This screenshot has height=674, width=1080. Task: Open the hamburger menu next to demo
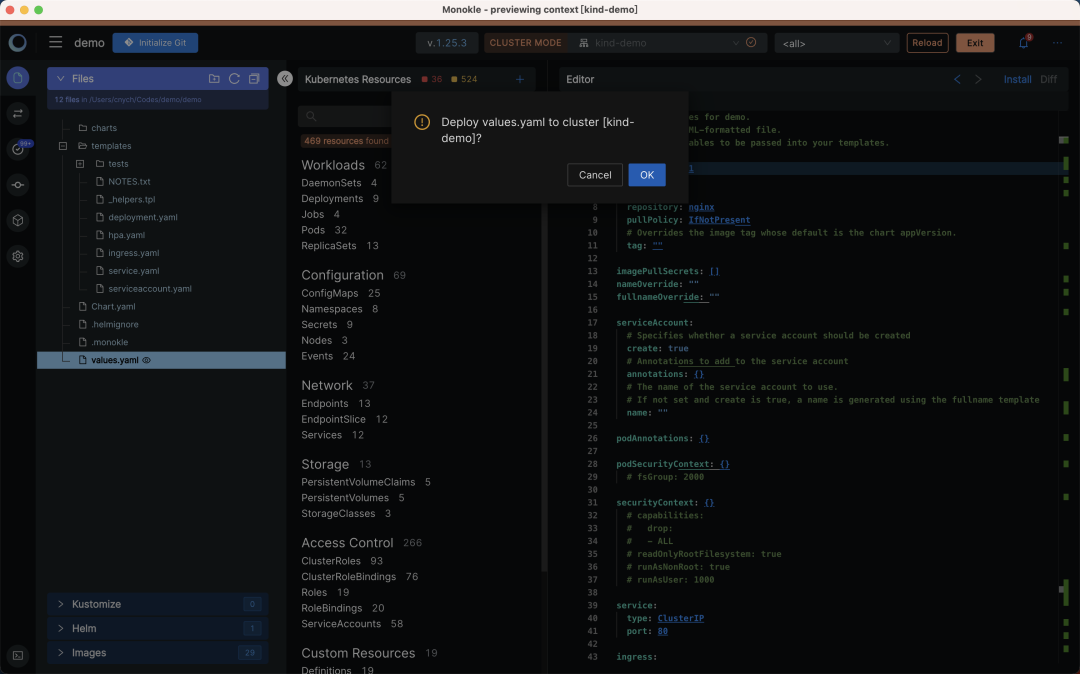click(56, 43)
